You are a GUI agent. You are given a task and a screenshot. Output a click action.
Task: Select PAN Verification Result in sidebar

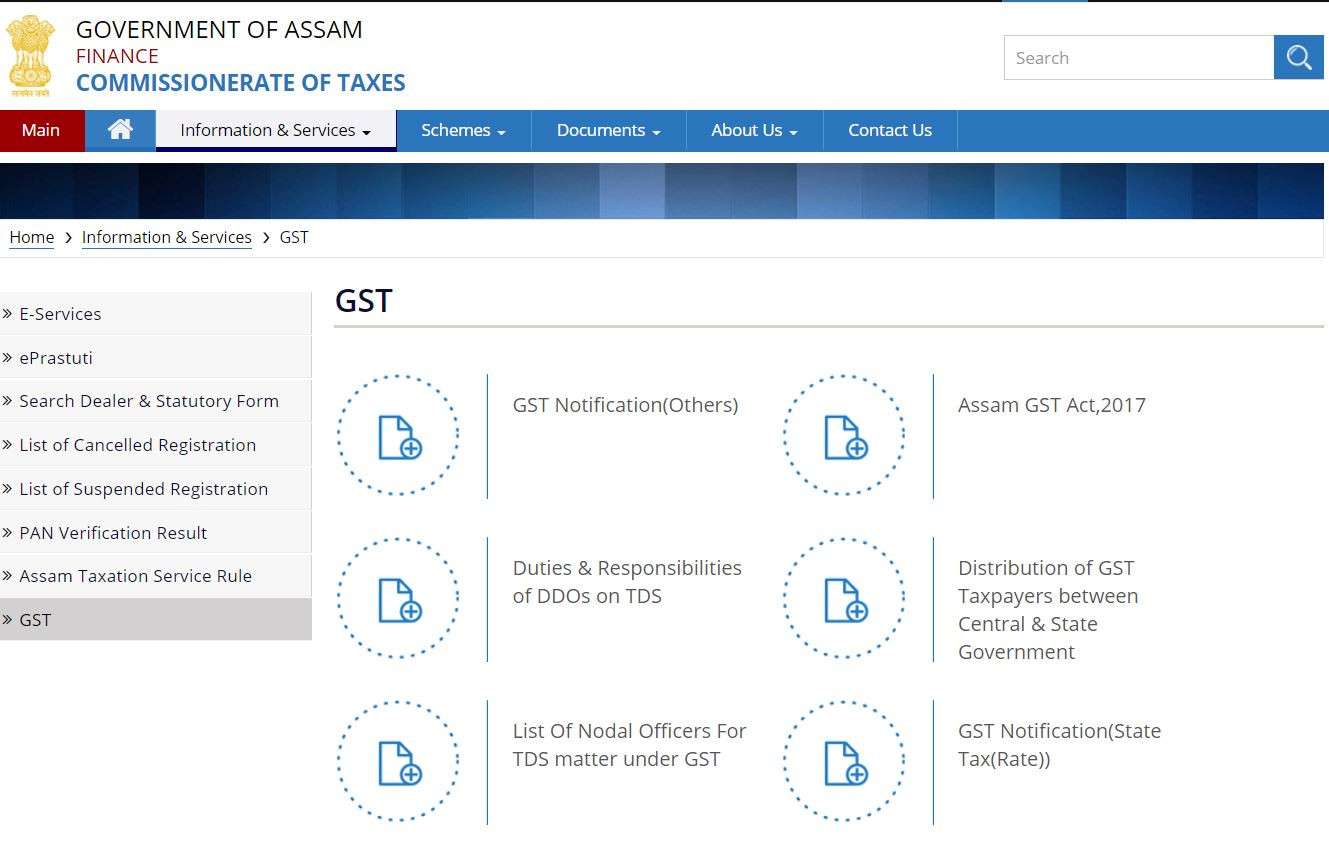pos(113,533)
